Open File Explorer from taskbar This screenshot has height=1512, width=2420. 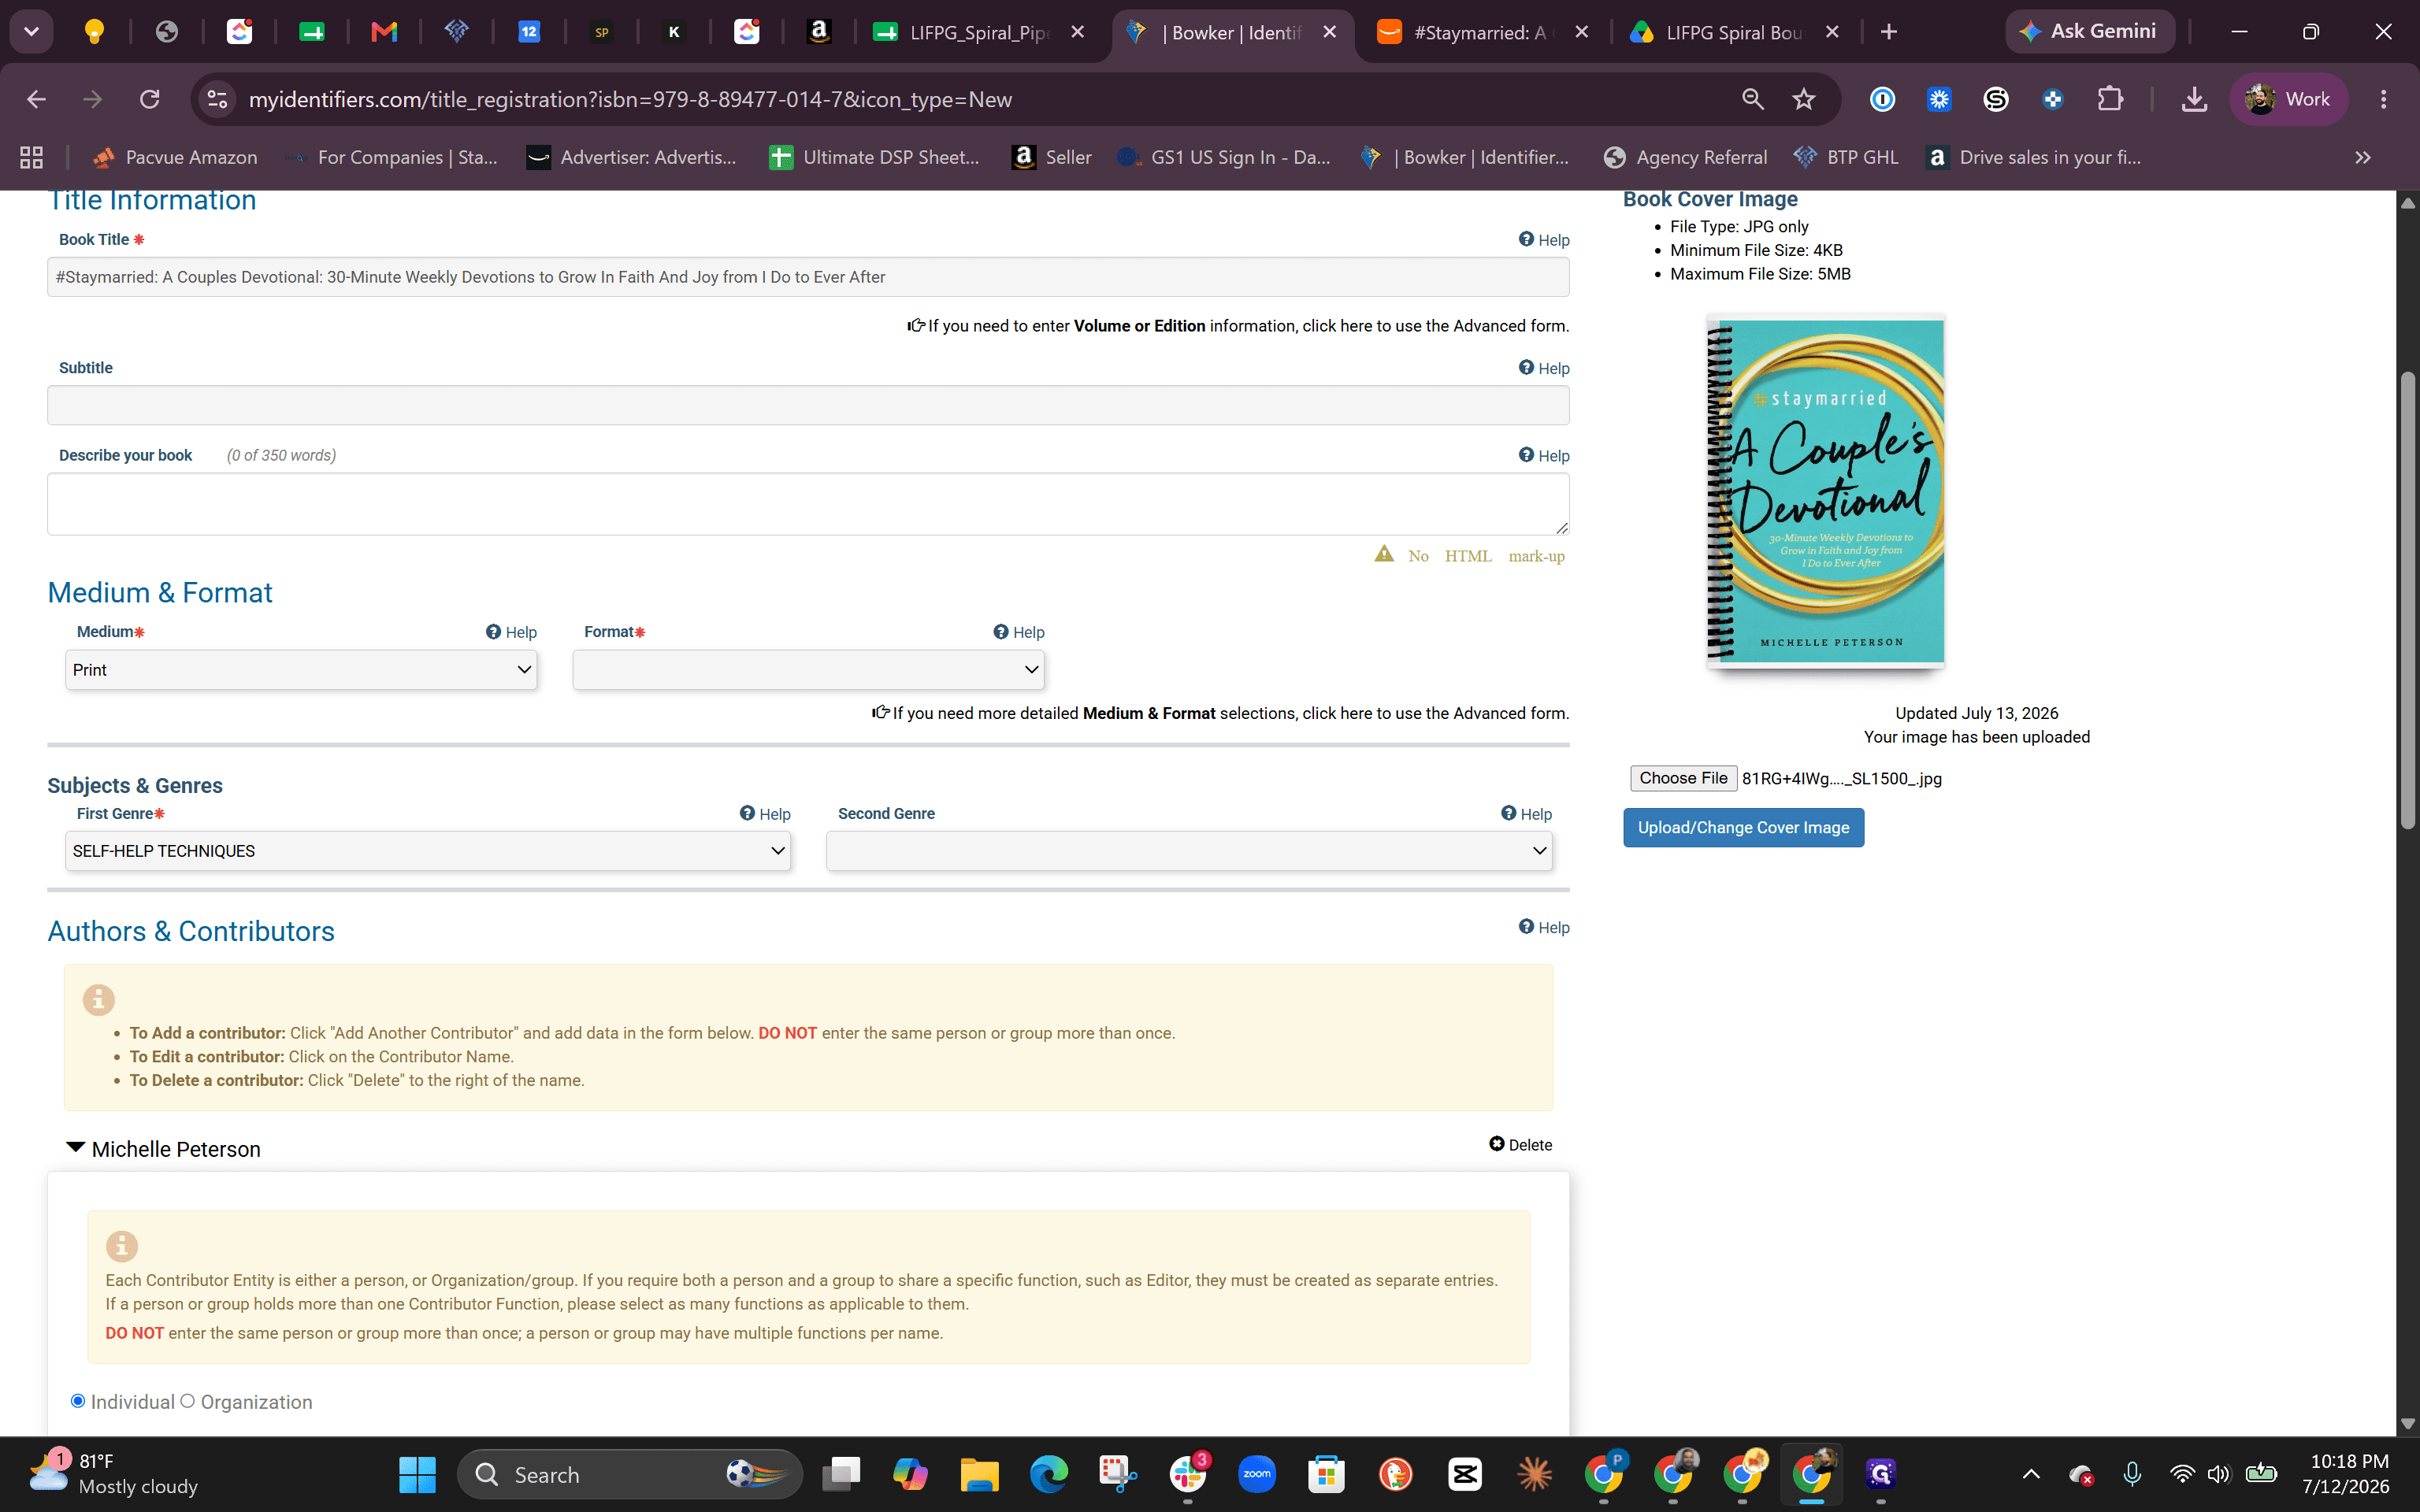[979, 1474]
